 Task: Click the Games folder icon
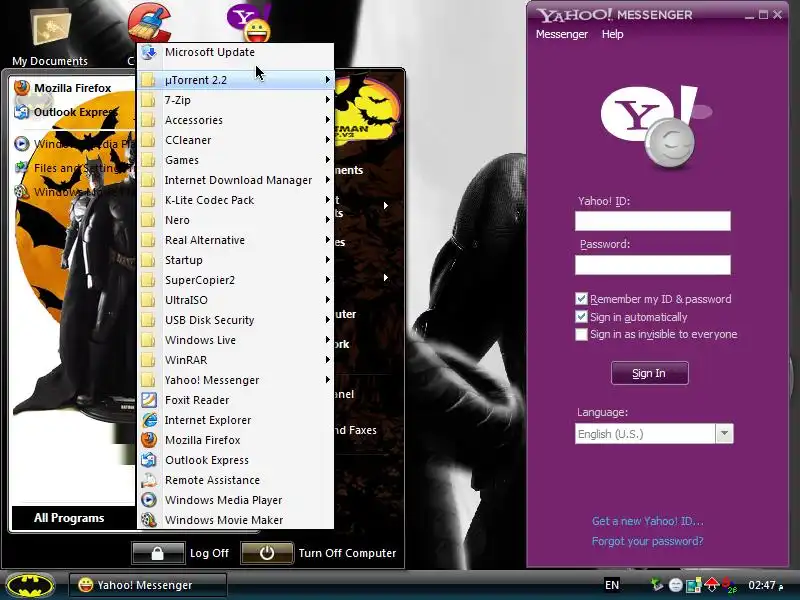148,160
